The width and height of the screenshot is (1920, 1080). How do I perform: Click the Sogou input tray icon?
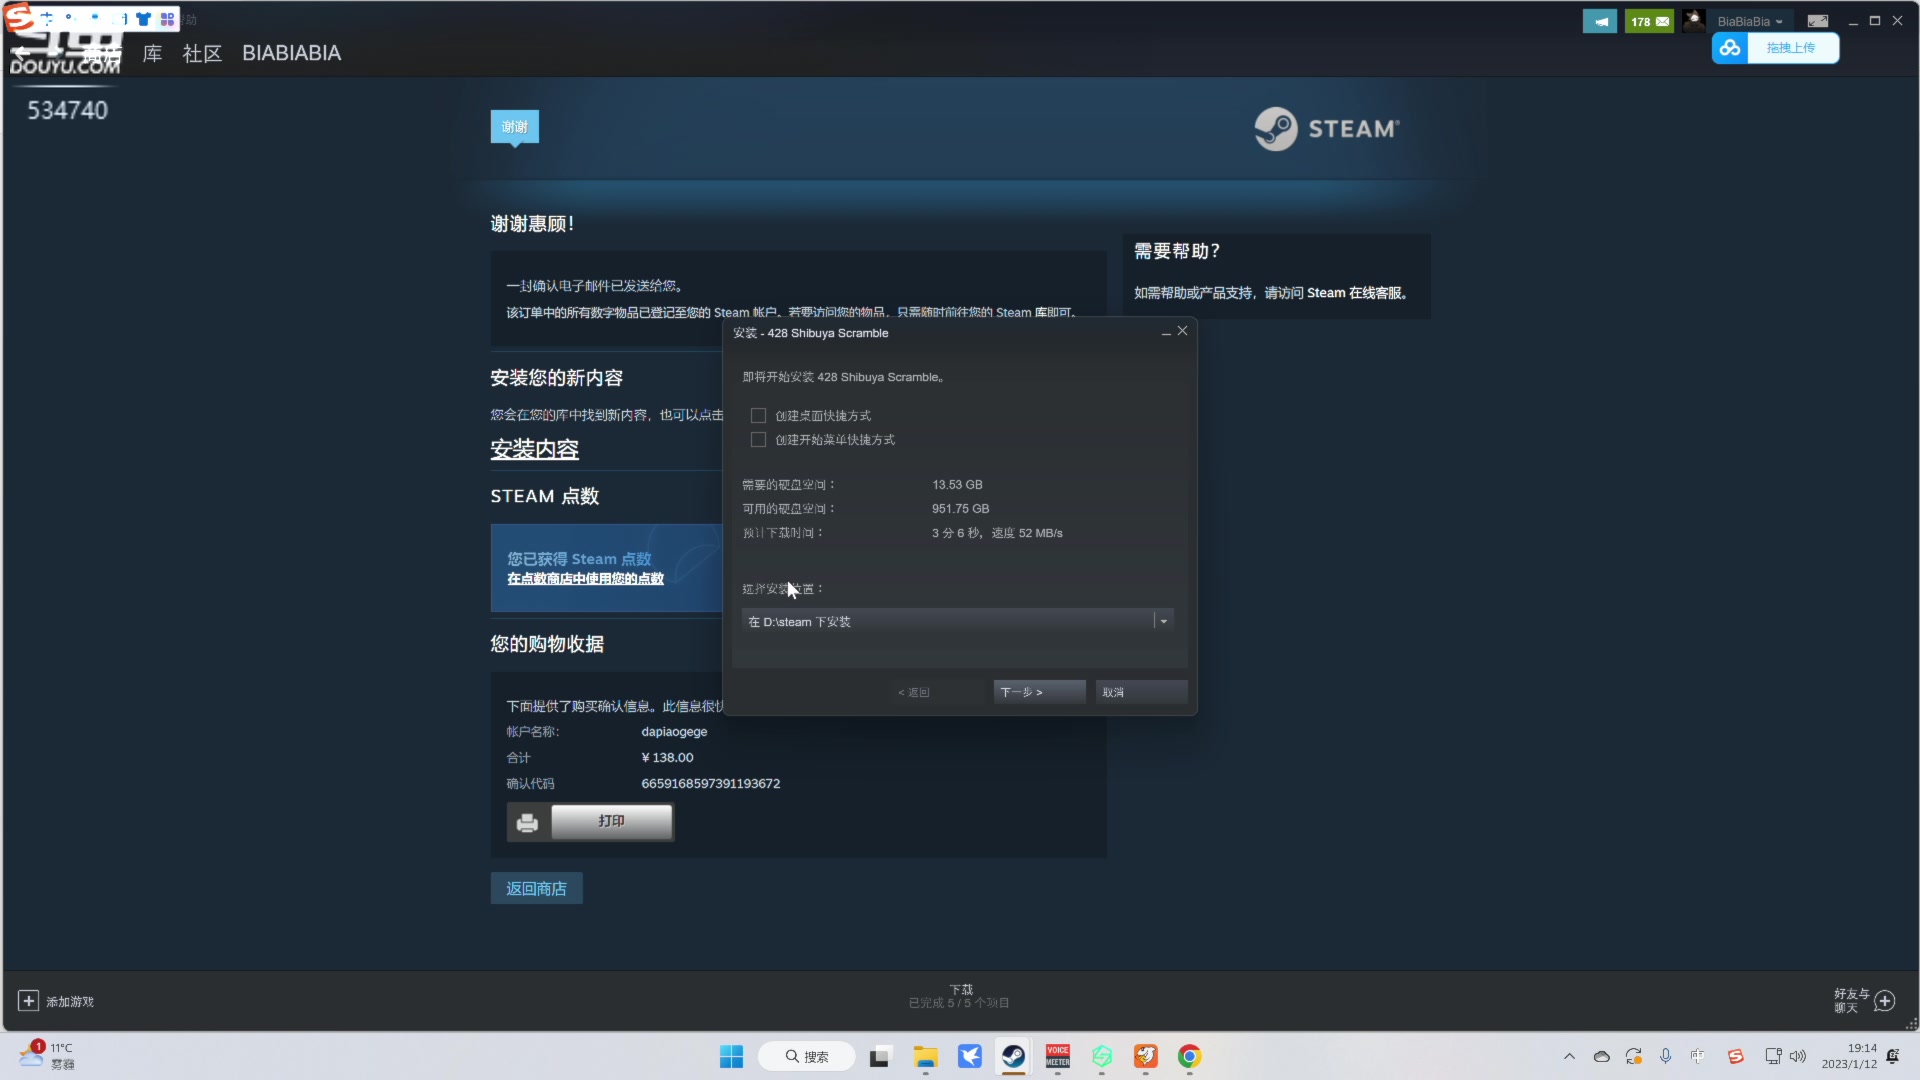point(1735,1057)
